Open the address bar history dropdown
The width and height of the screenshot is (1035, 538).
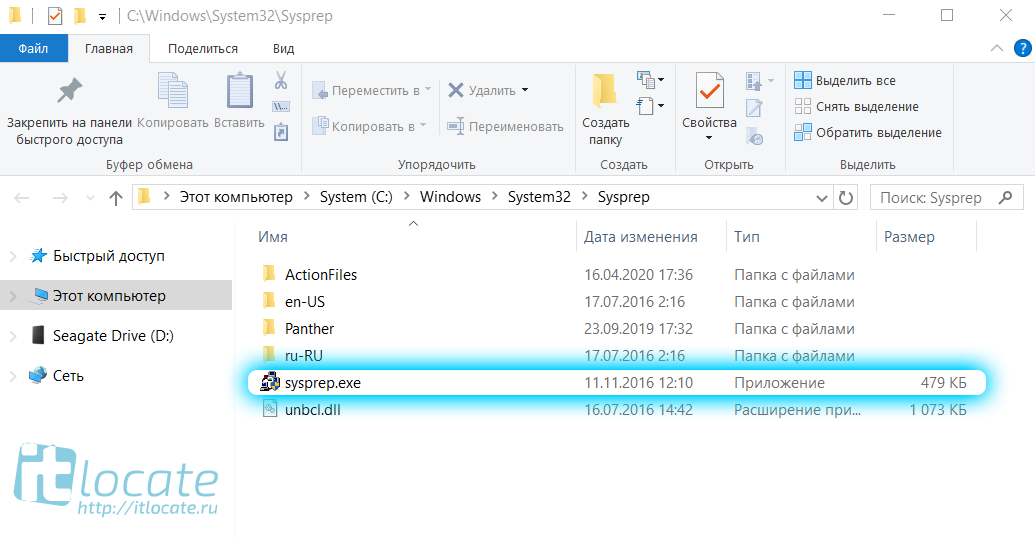820,197
